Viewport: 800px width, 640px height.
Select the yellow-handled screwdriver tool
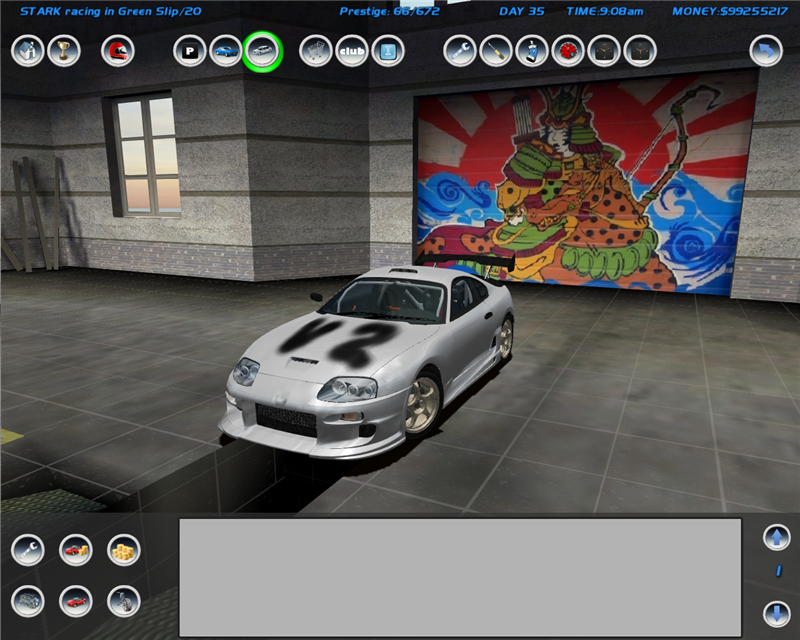(496, 51)
